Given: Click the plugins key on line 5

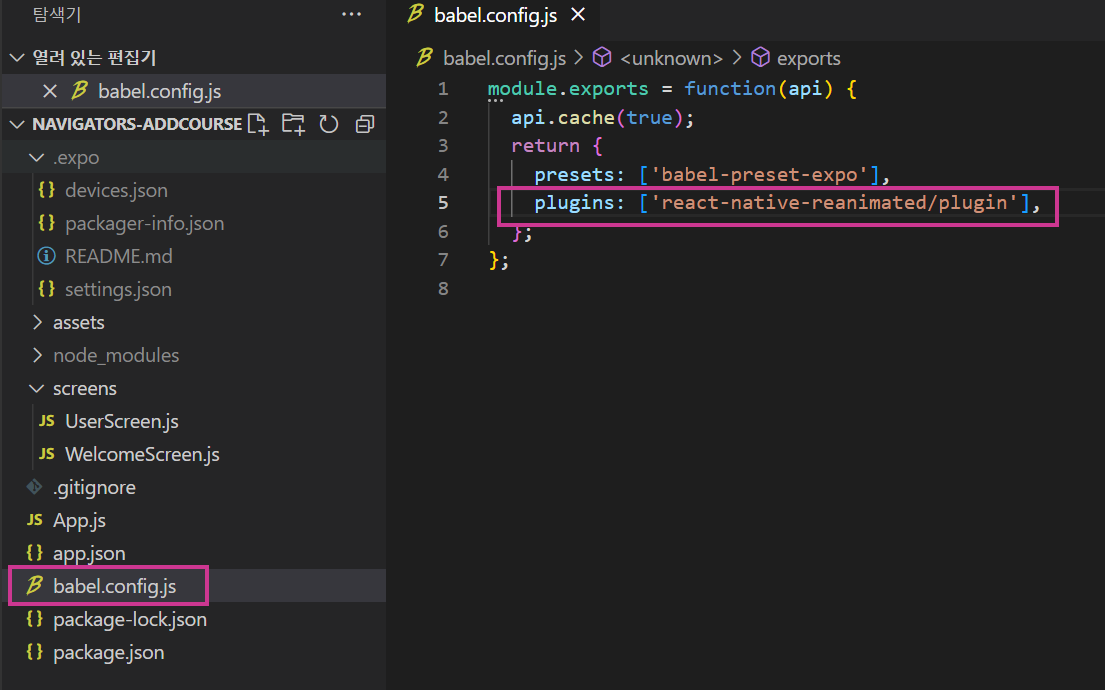Looking at the screenshot, I should click(x=574, y=203).
